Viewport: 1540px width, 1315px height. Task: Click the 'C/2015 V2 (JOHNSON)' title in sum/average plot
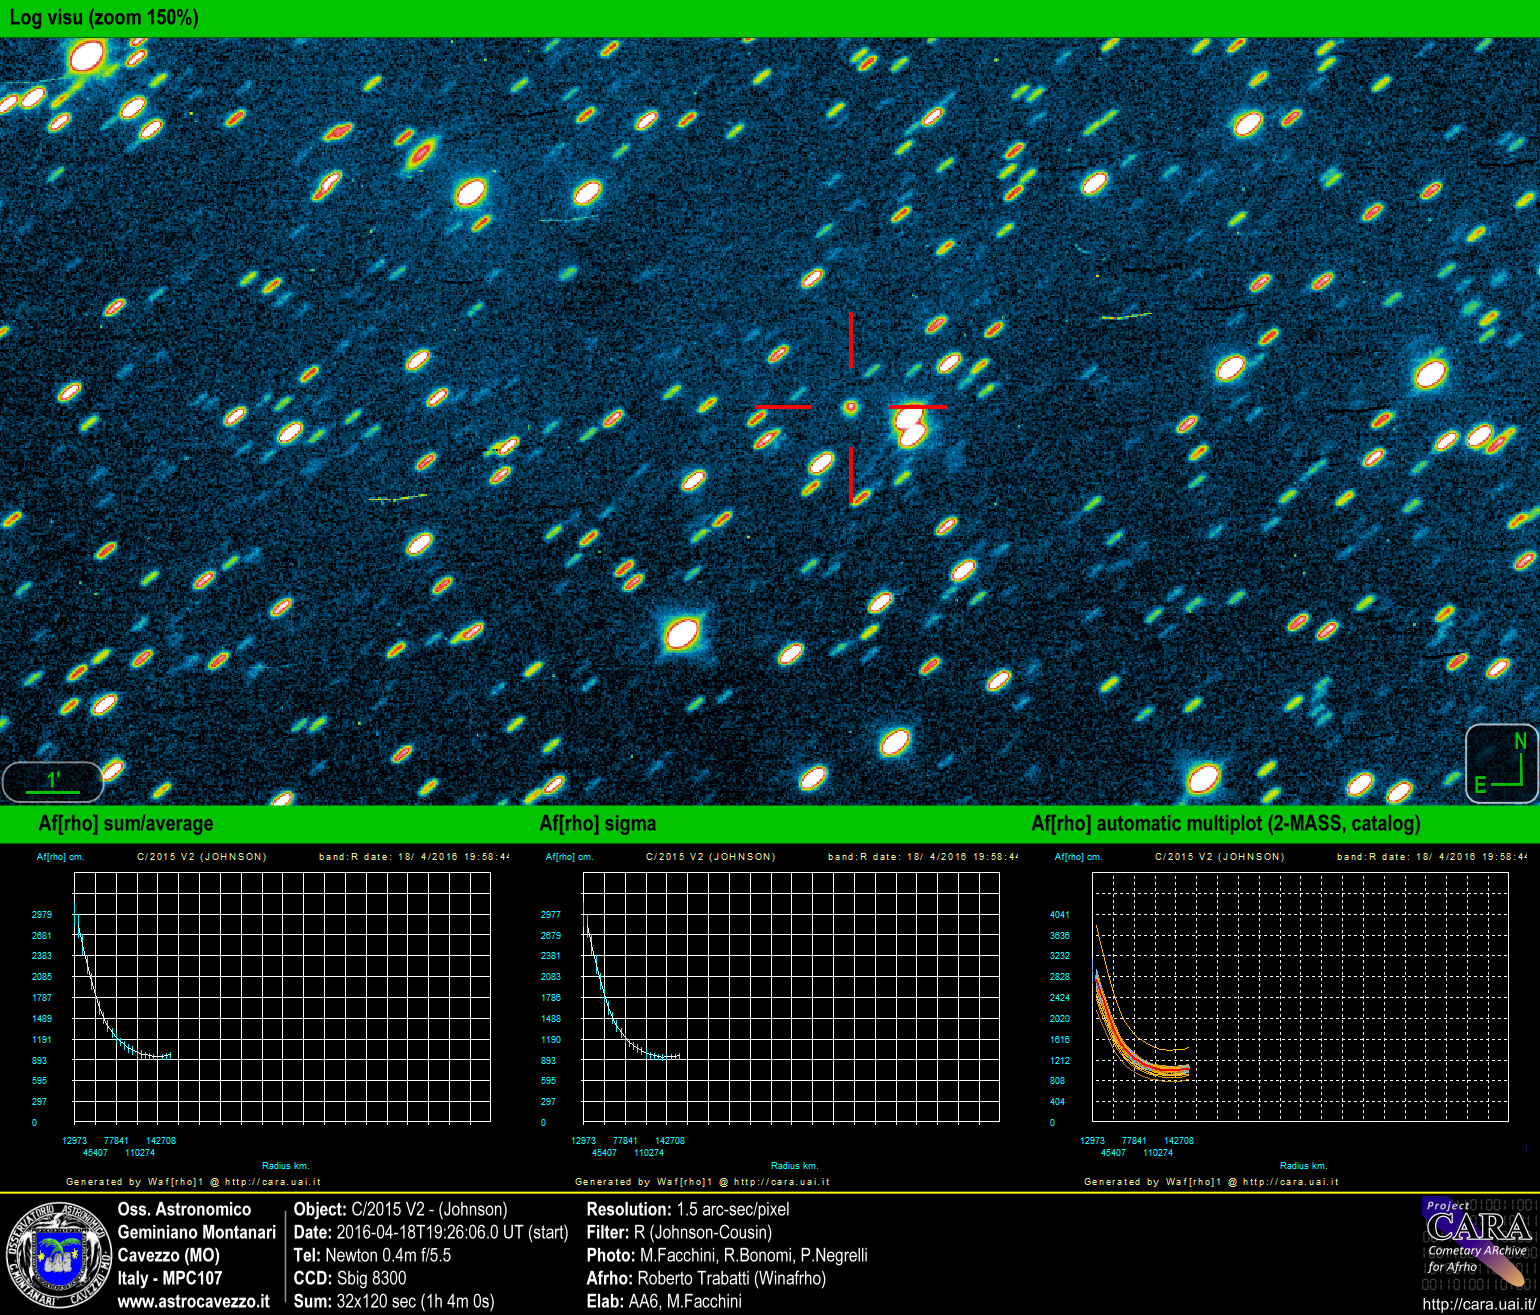point(202,857)
